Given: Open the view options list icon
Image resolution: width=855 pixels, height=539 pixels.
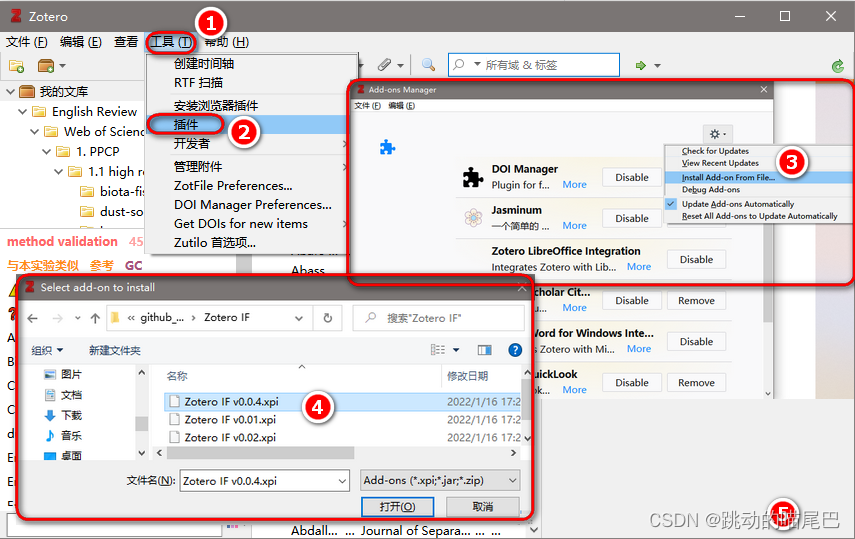Looking at the screenshot, I should tap(438, 350).
